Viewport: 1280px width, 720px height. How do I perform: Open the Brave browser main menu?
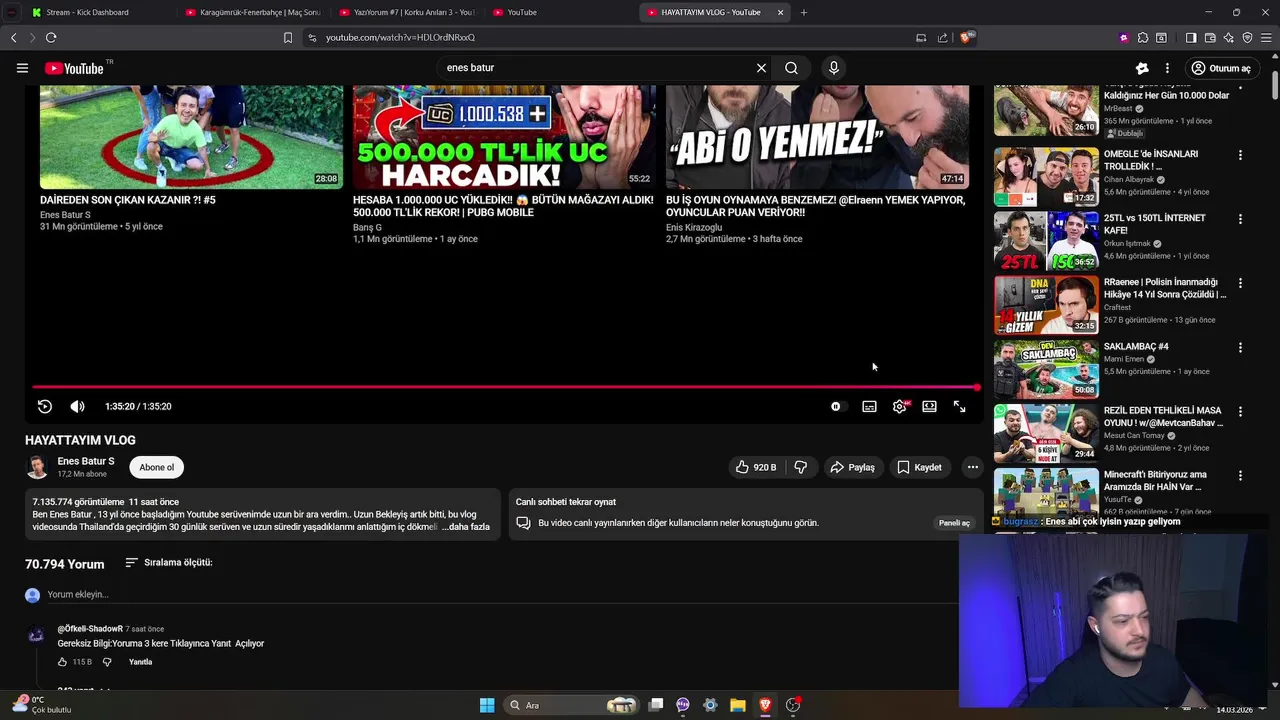tap(1267, 38)
